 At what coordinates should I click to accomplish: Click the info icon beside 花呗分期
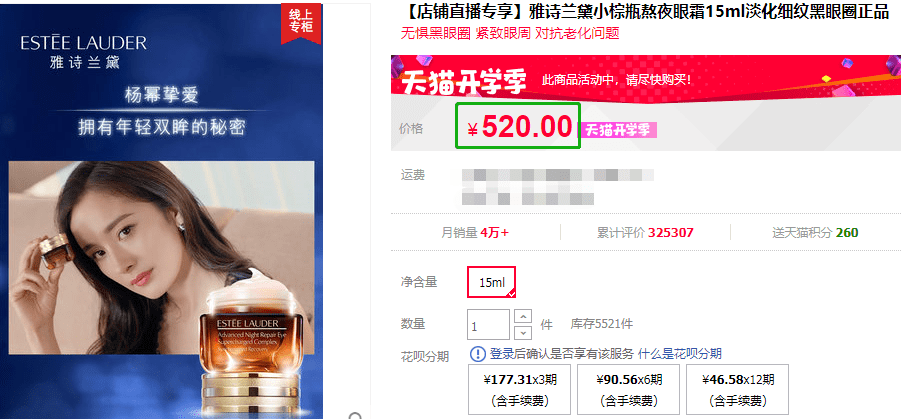coord(477,353)
